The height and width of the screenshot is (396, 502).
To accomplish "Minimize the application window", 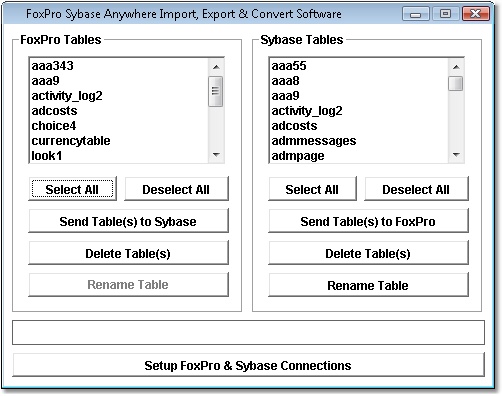I will point(416,14).
